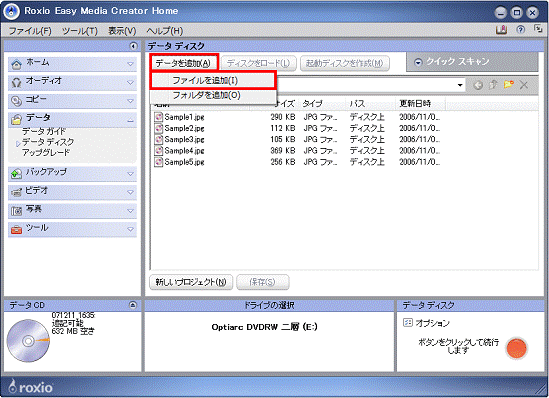Open the ファイル(F) menu

30,31
